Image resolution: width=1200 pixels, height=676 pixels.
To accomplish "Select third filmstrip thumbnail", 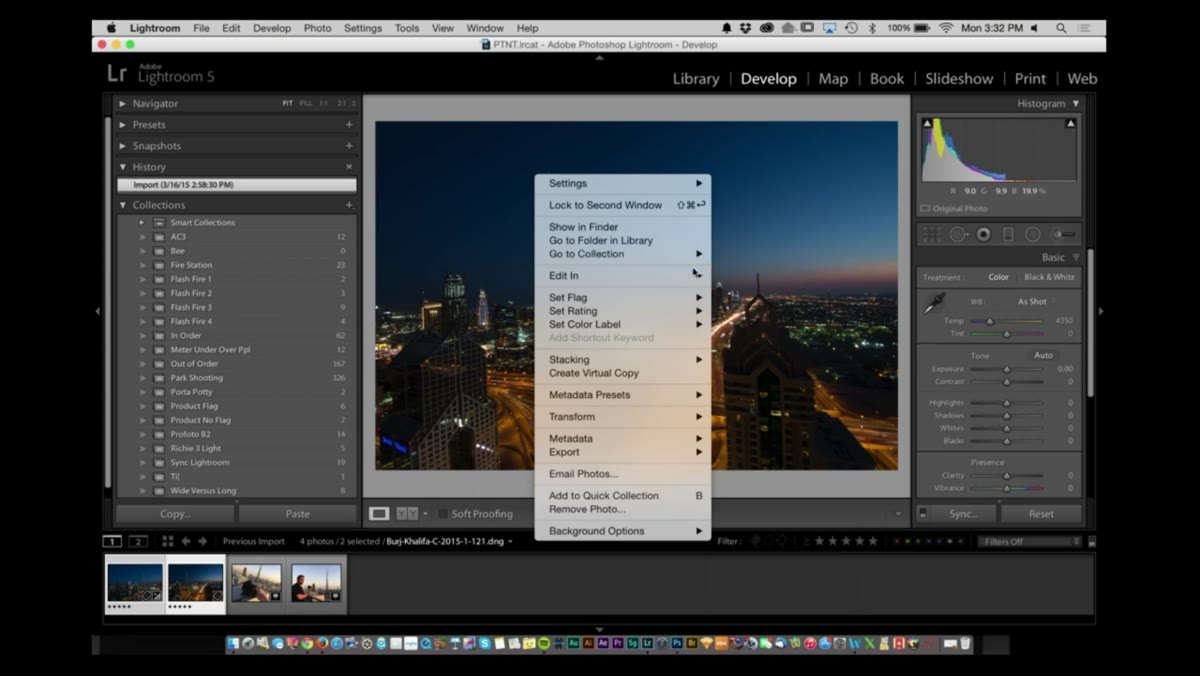I will (x=256, y=583).
